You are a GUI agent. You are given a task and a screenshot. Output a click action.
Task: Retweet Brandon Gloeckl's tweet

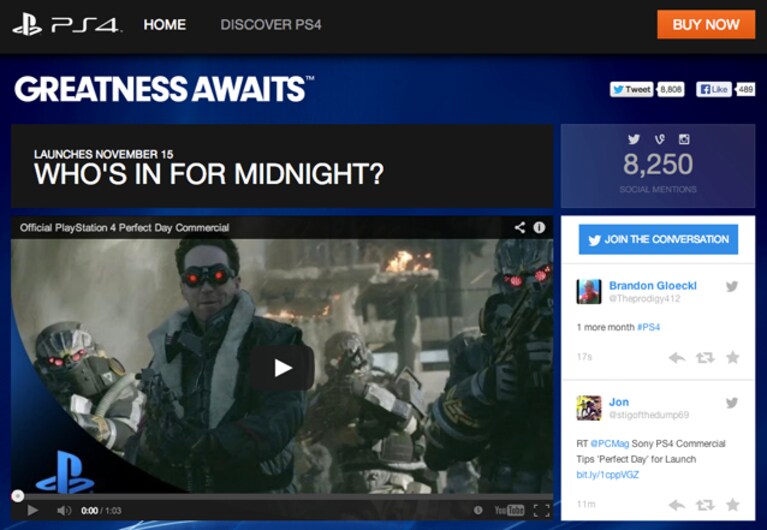[705, 358]
